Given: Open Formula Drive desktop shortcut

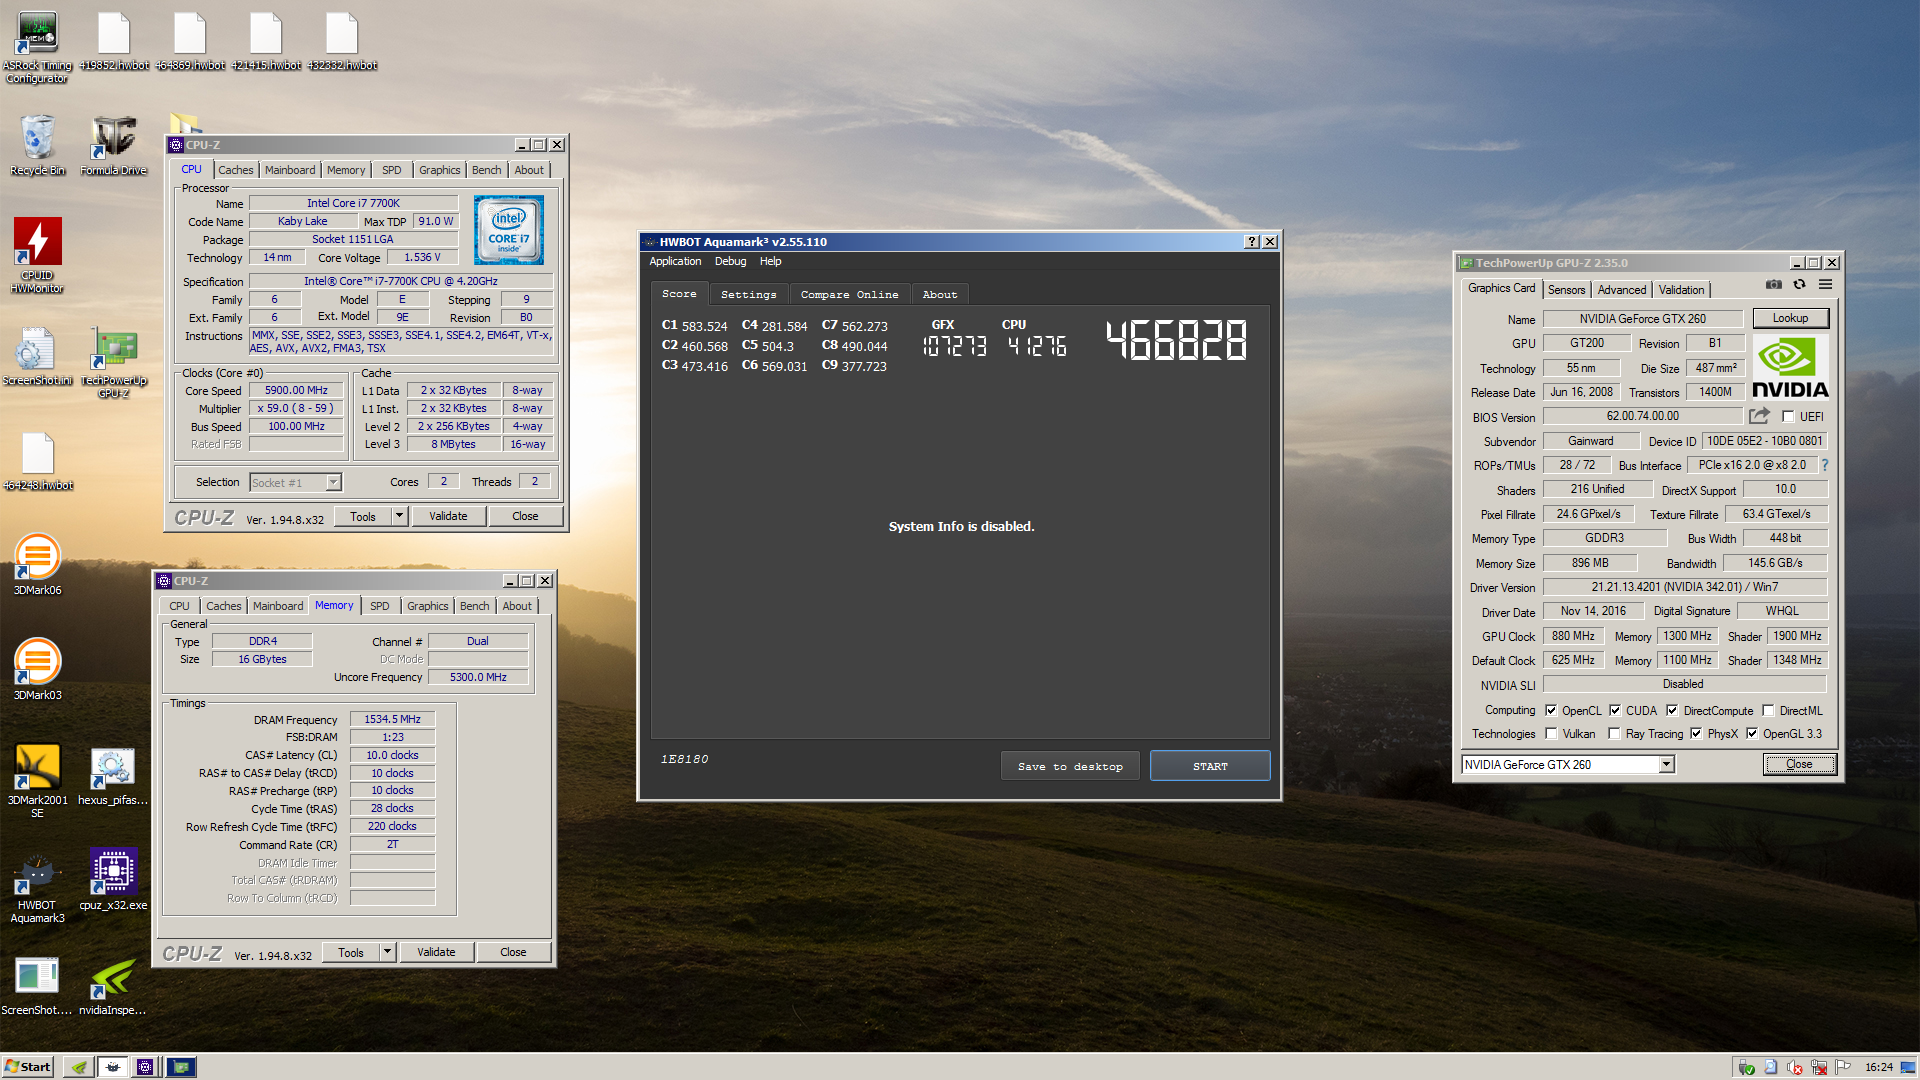Looking at the screenshot, I should point(113,145).
